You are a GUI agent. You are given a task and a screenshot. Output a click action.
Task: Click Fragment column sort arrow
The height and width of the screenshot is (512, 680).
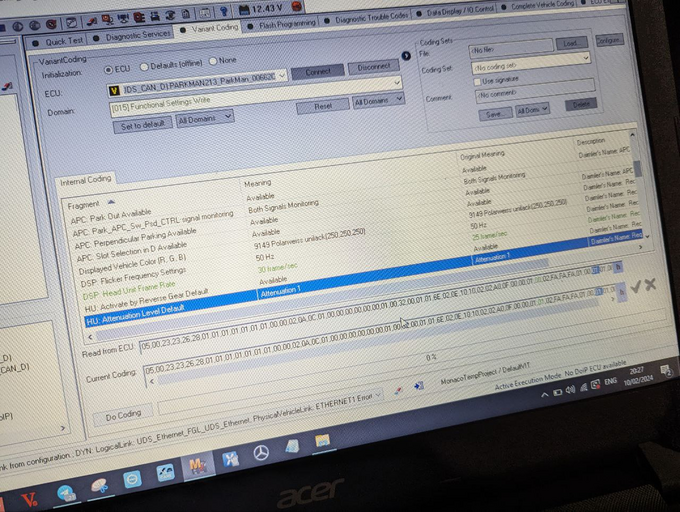111,202
